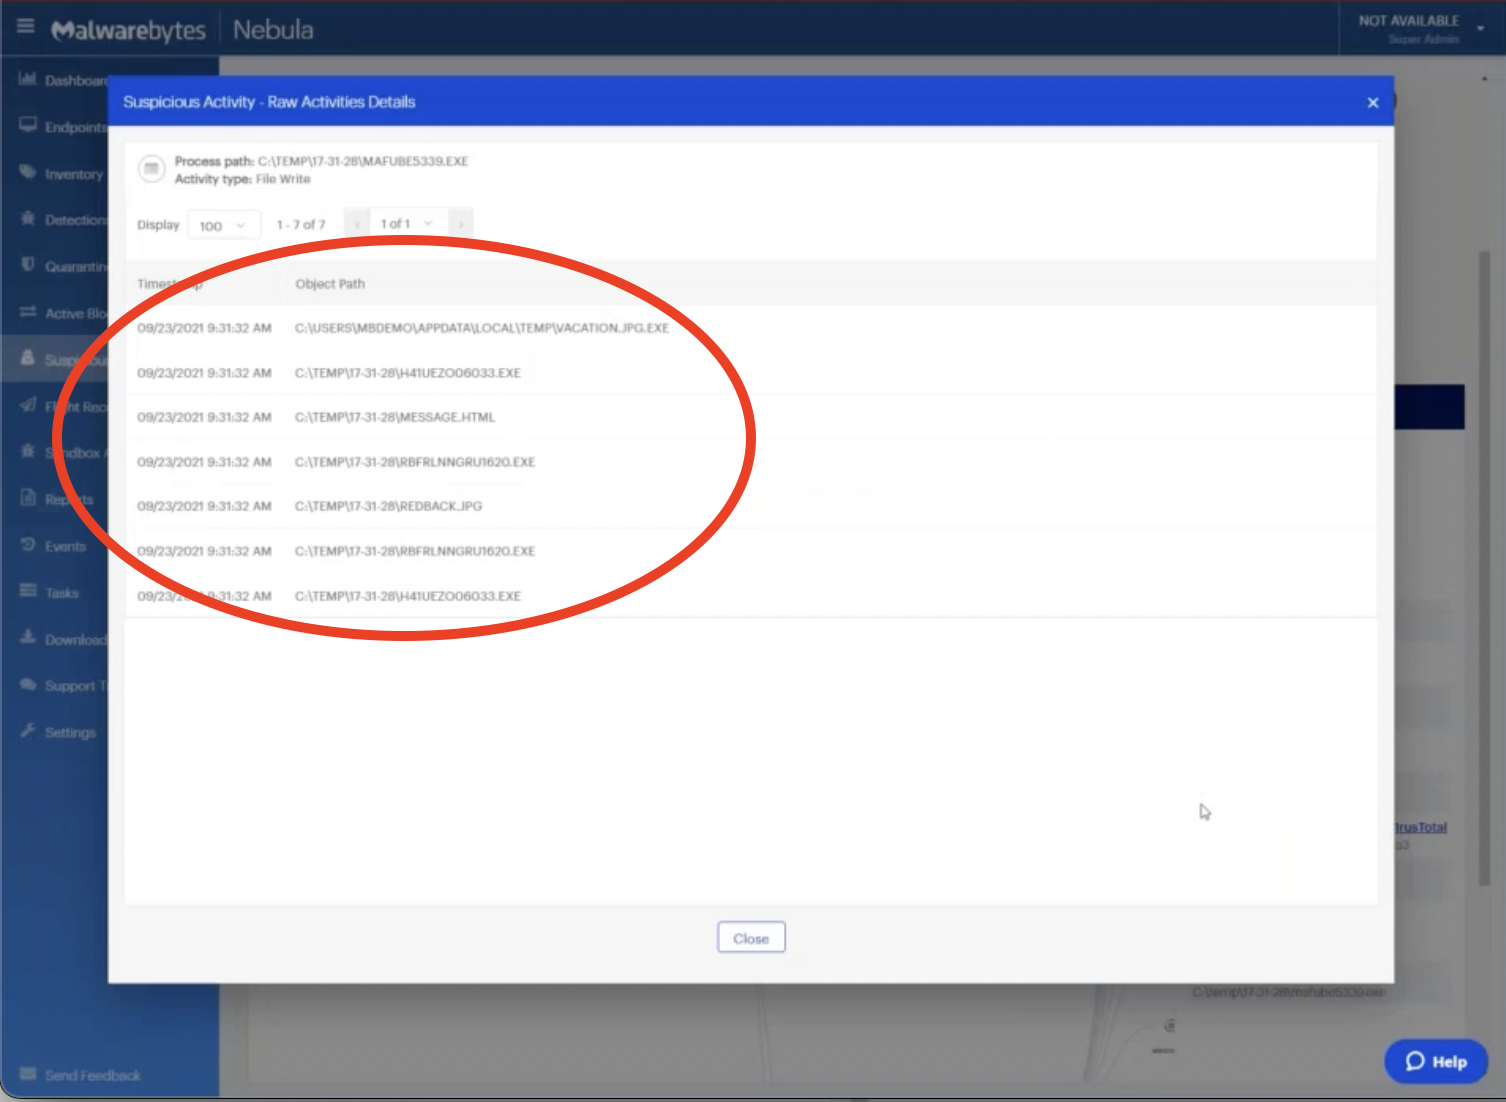Select the Events menu item
The image size is (1506, 1102).
point(65,546)
